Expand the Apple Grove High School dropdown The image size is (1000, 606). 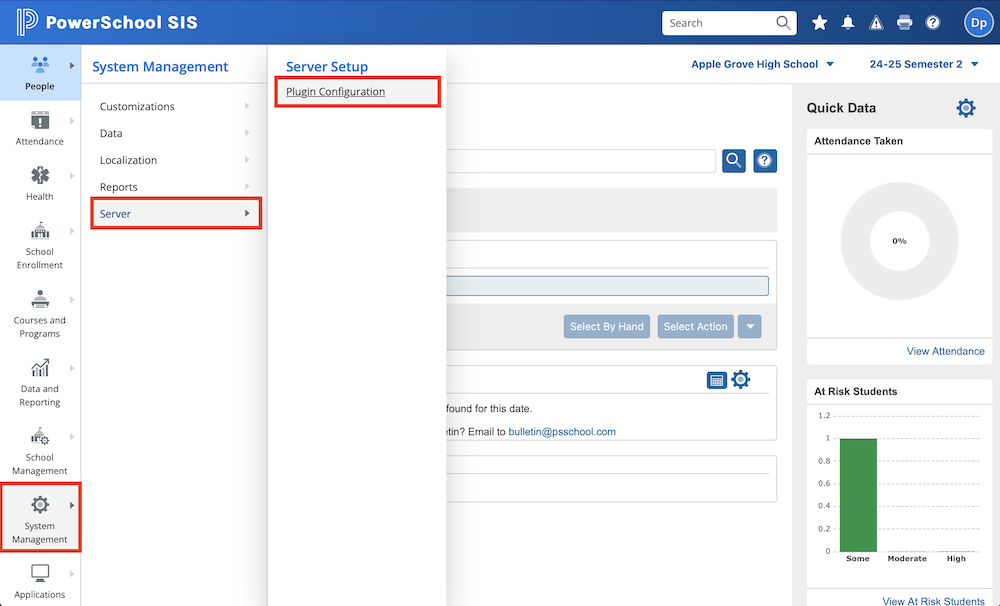pyautogui.click(x=762, y=65)
